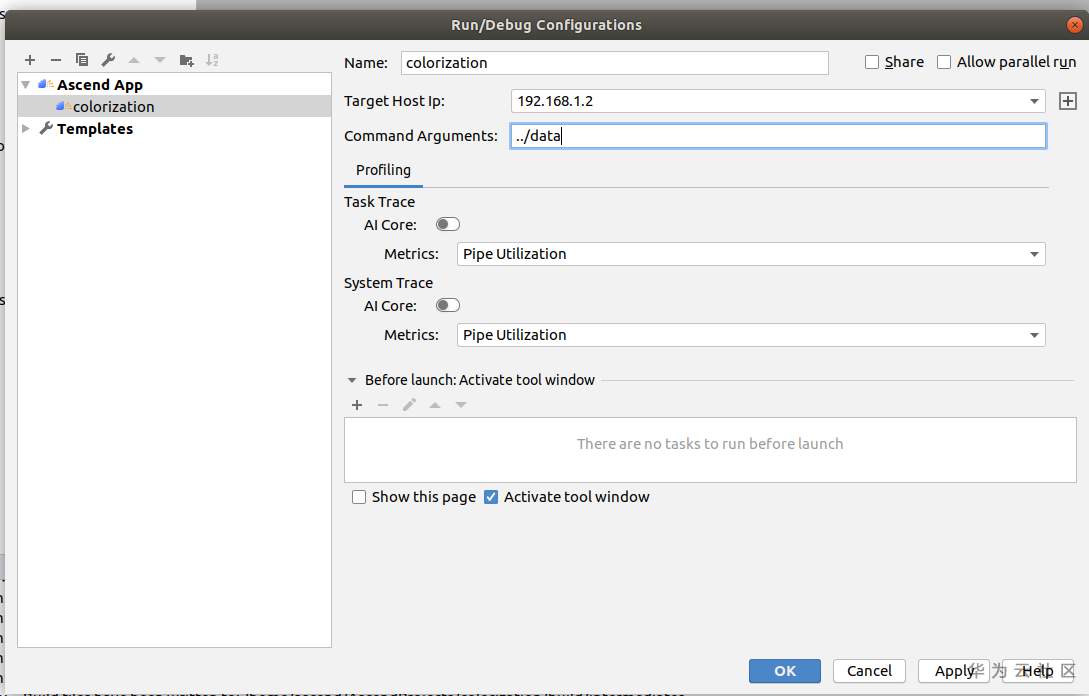Switch to the Profiling tab
This screenshot has width=1089, height=696.
(x=383, y=170)
